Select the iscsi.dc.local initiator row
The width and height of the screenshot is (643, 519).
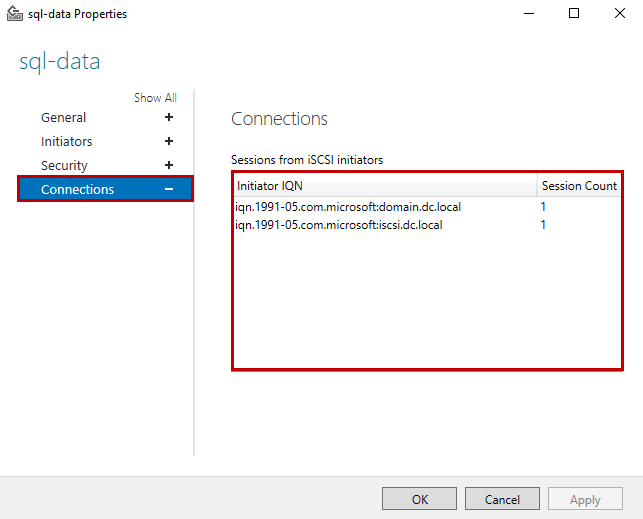(338, 225)
